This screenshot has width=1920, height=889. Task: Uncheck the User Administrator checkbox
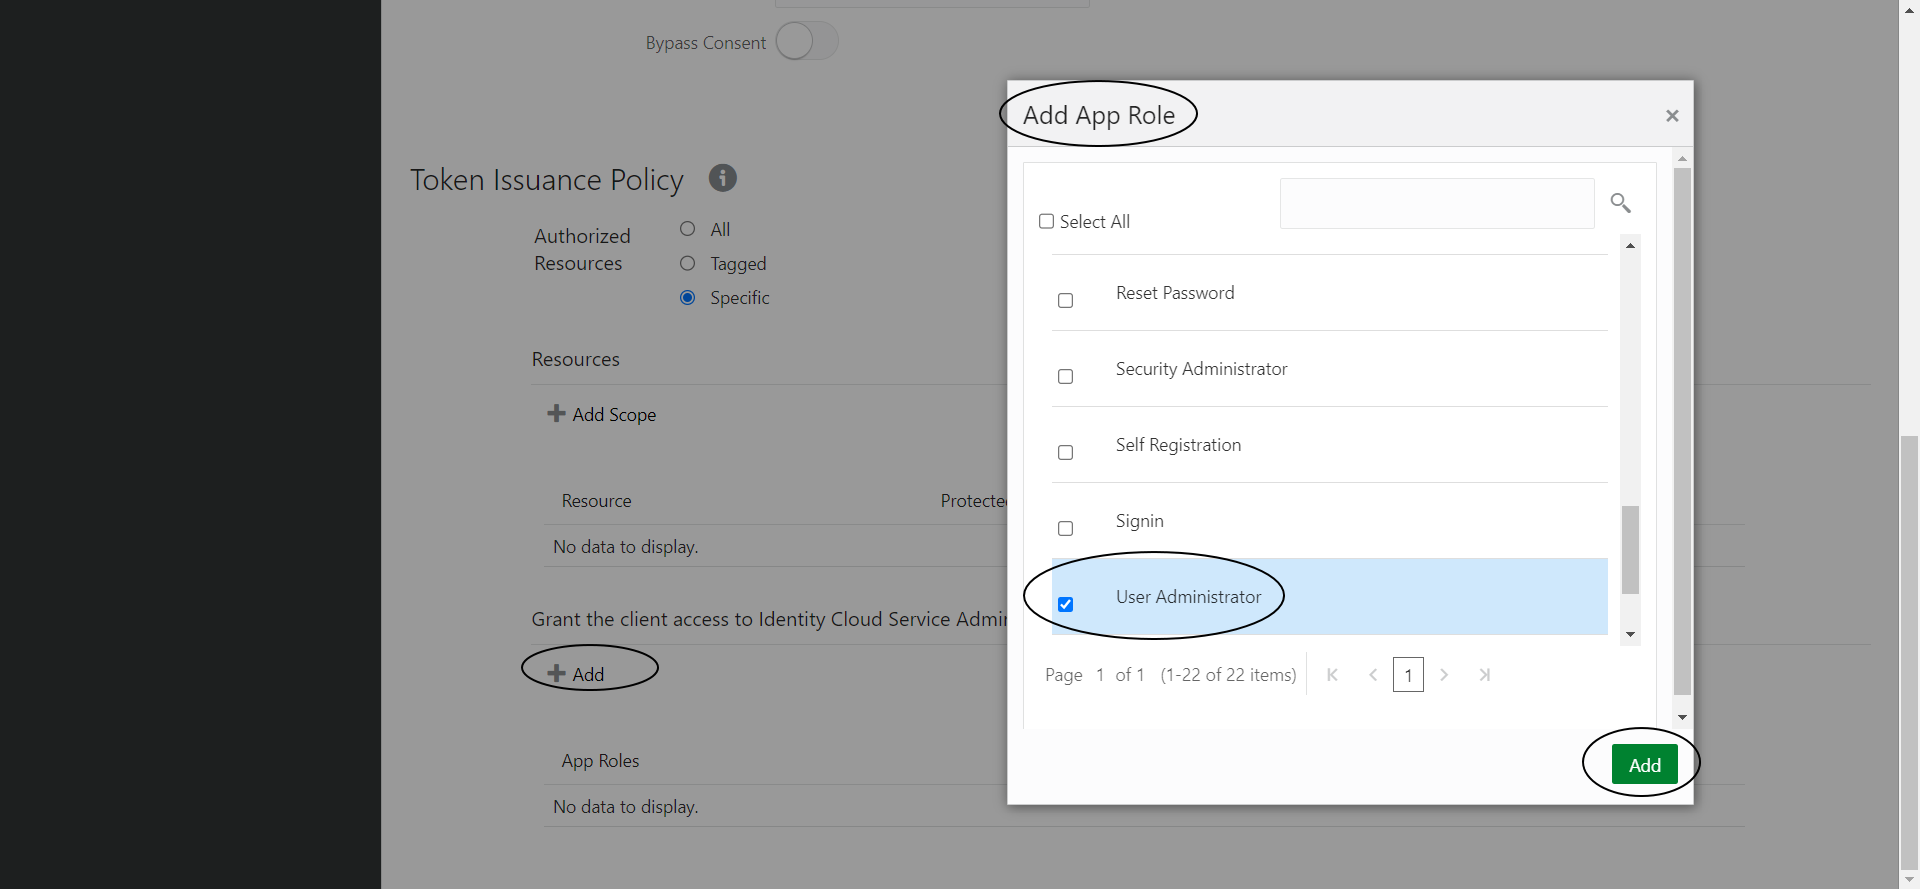[1065, 604]
